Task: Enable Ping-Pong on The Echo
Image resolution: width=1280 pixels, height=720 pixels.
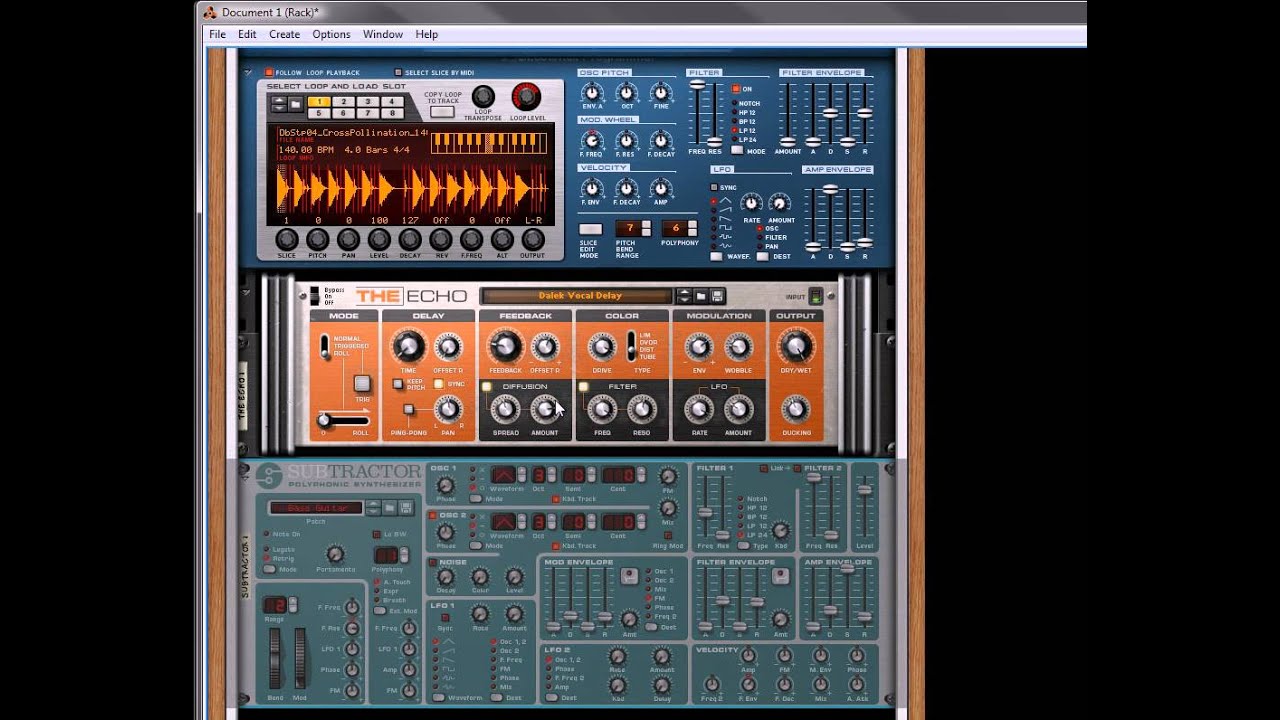Action: pos(408,409)
